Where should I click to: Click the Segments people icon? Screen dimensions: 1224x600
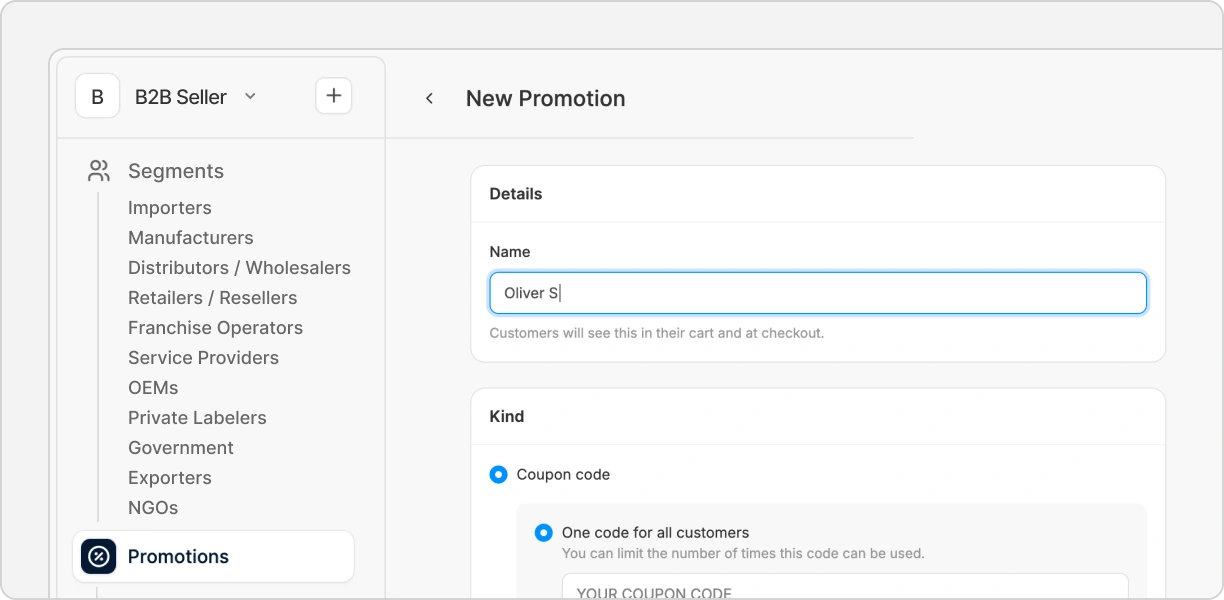point(99,171)
